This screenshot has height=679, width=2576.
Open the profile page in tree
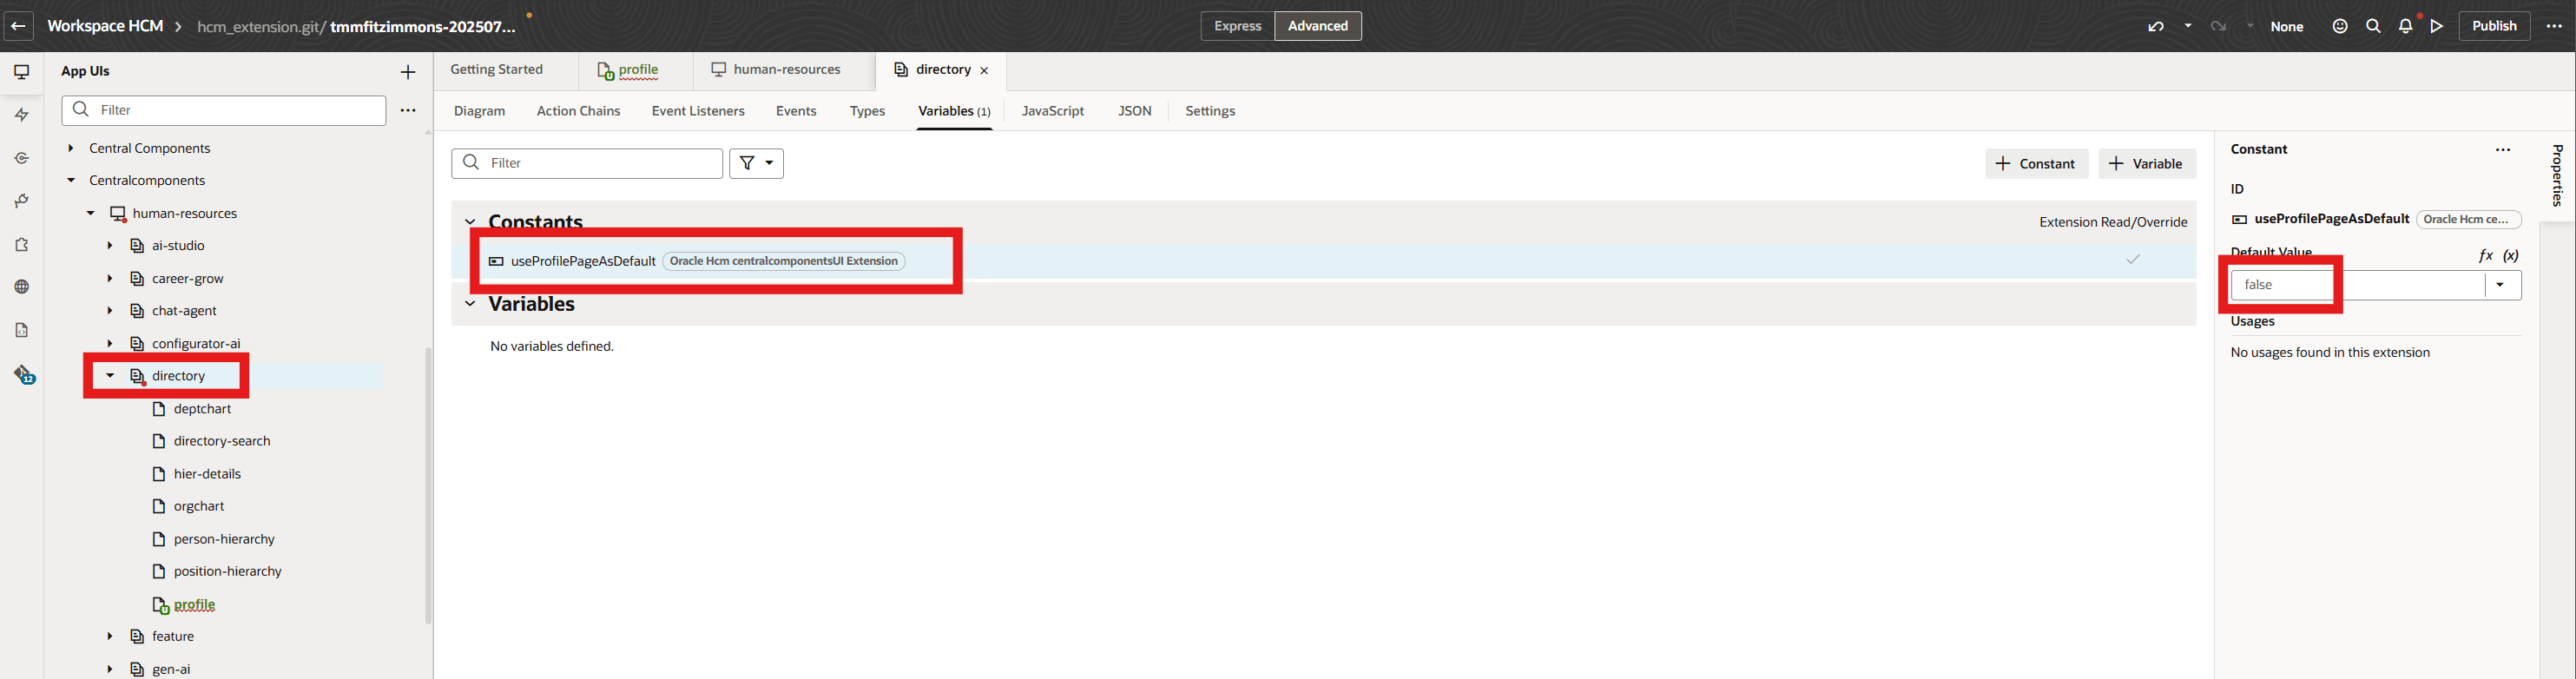[194, 605]
